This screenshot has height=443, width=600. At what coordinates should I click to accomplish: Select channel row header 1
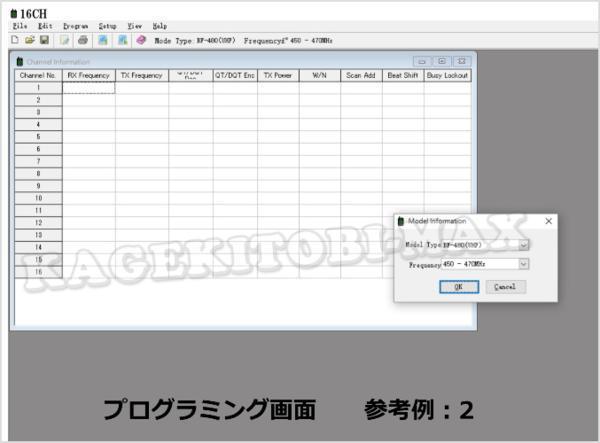[38, 88]
